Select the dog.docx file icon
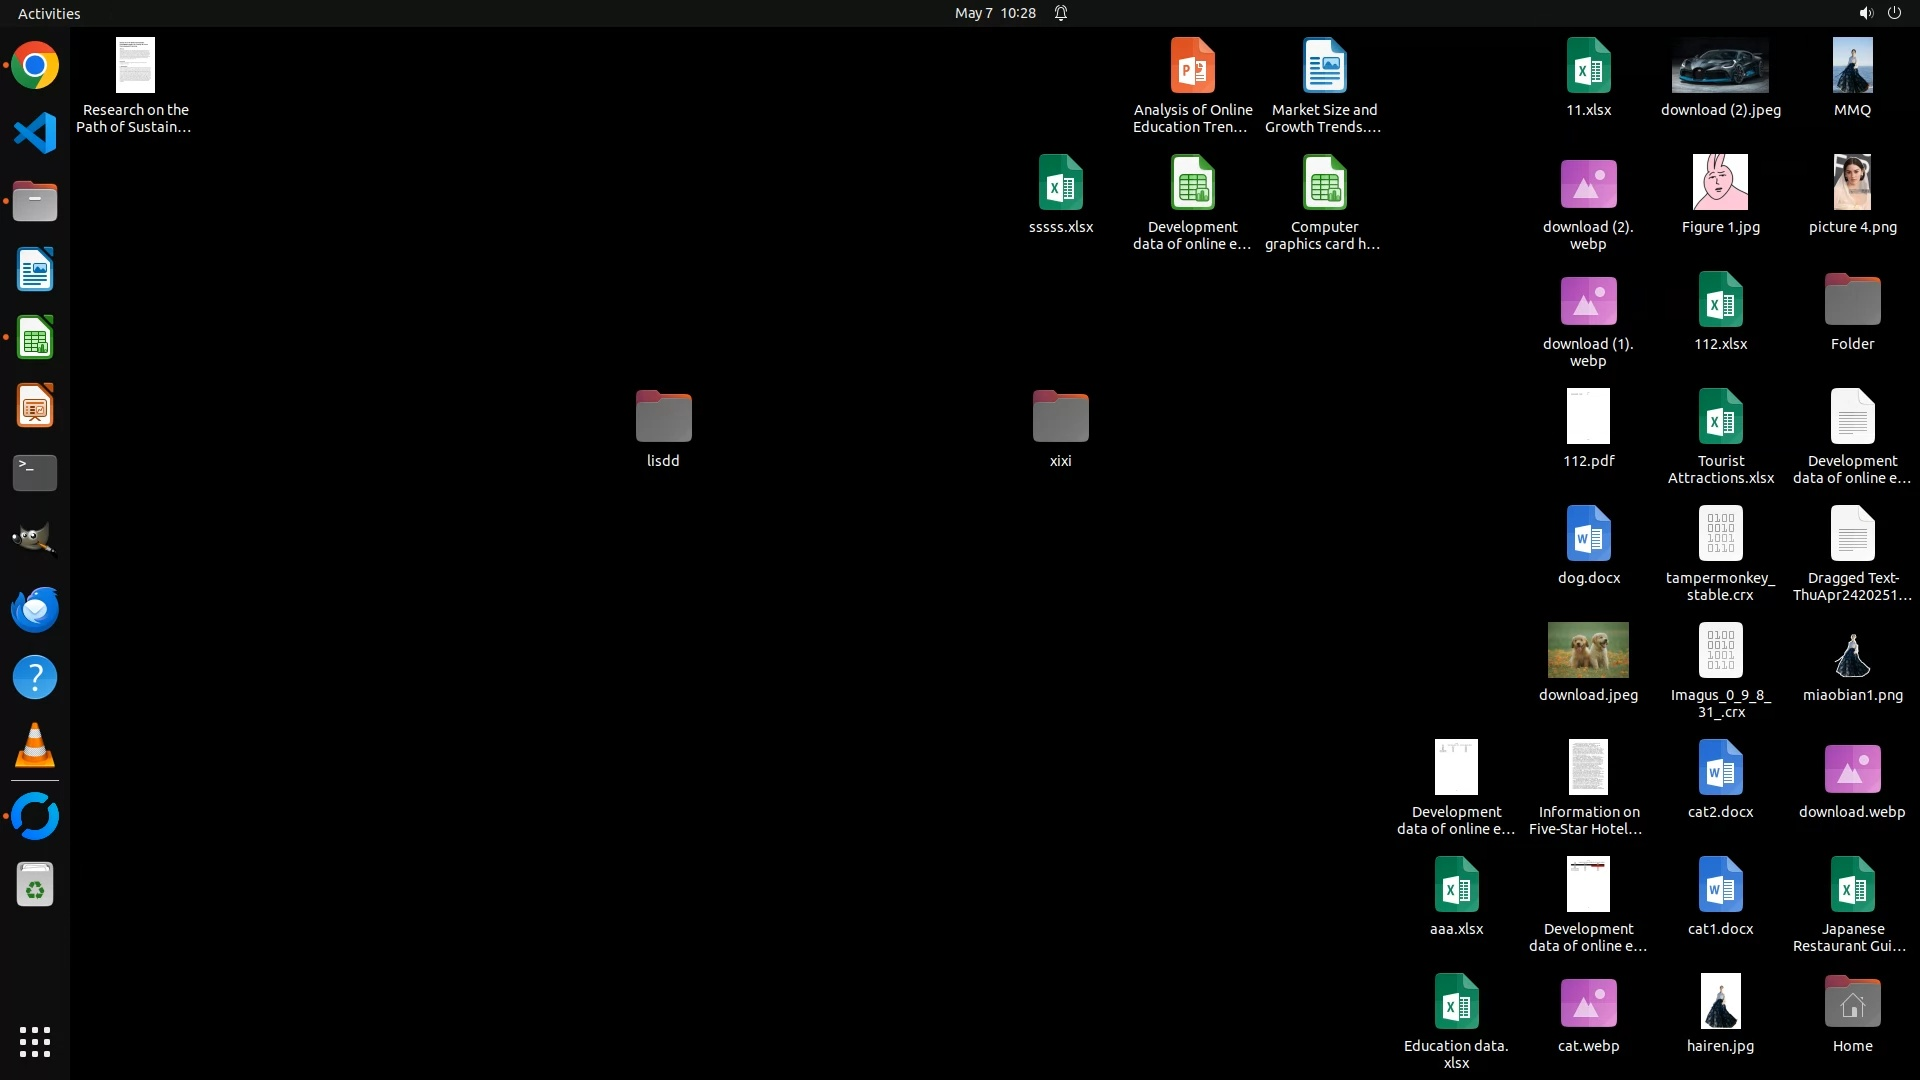This screenshot has height=1080, width=1920. click(x=1588, y=534)
